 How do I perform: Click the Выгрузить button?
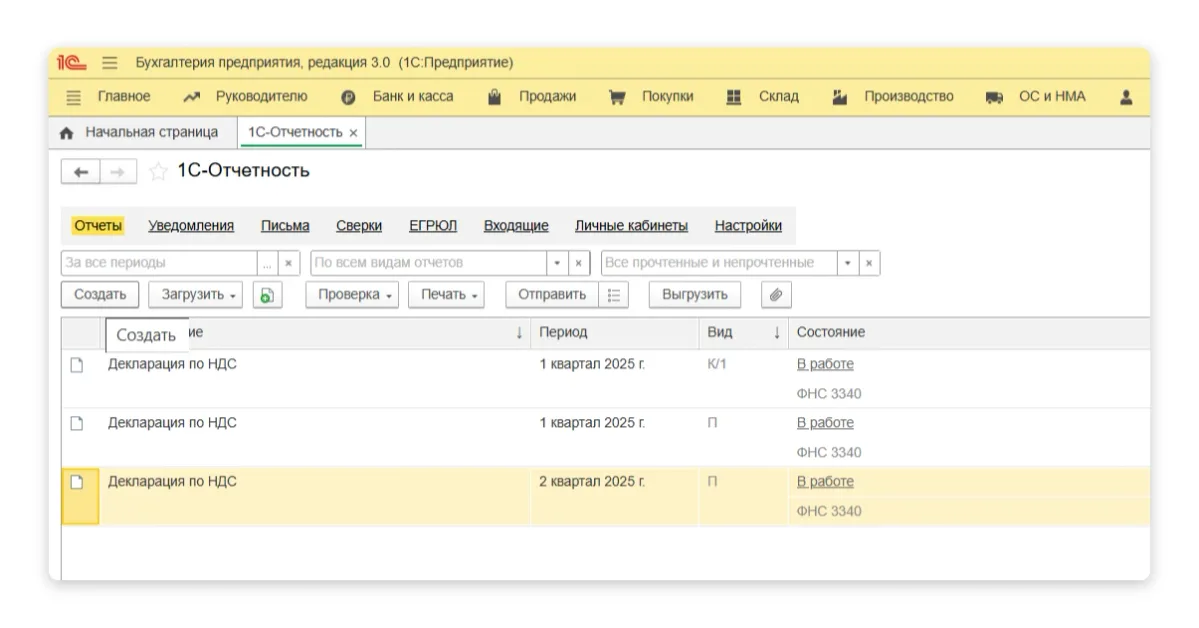point(694,295)
